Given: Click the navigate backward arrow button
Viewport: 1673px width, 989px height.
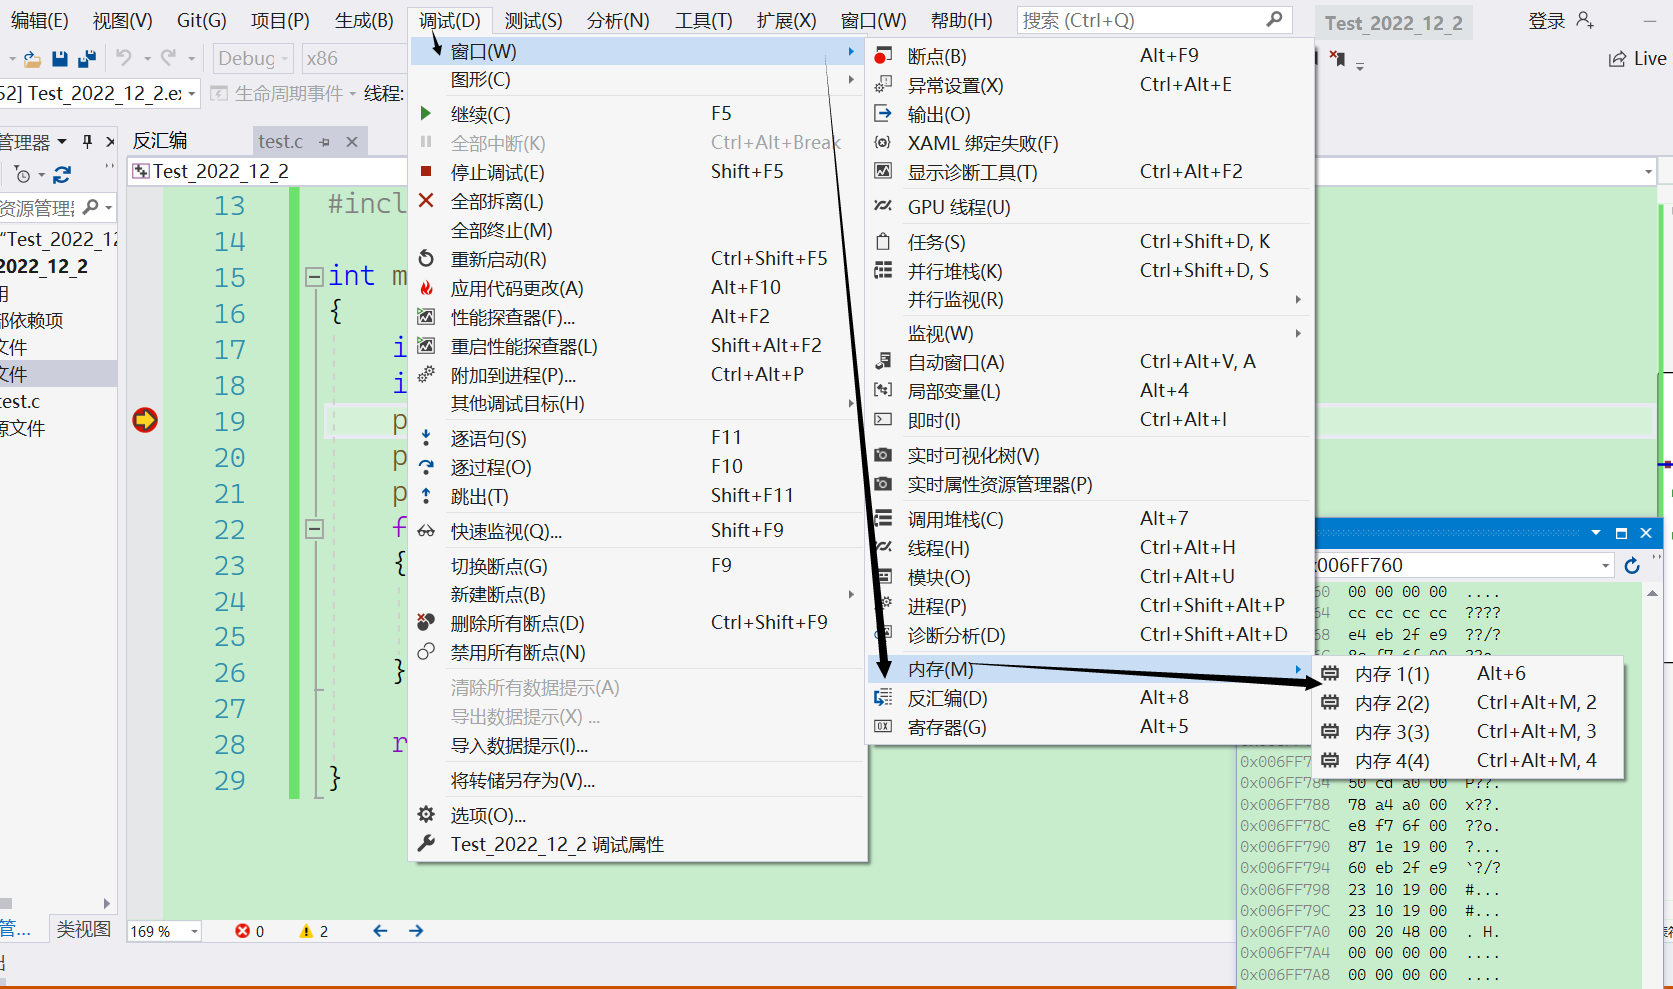Looking at the screenshot, I should click(x=380, y=931).
